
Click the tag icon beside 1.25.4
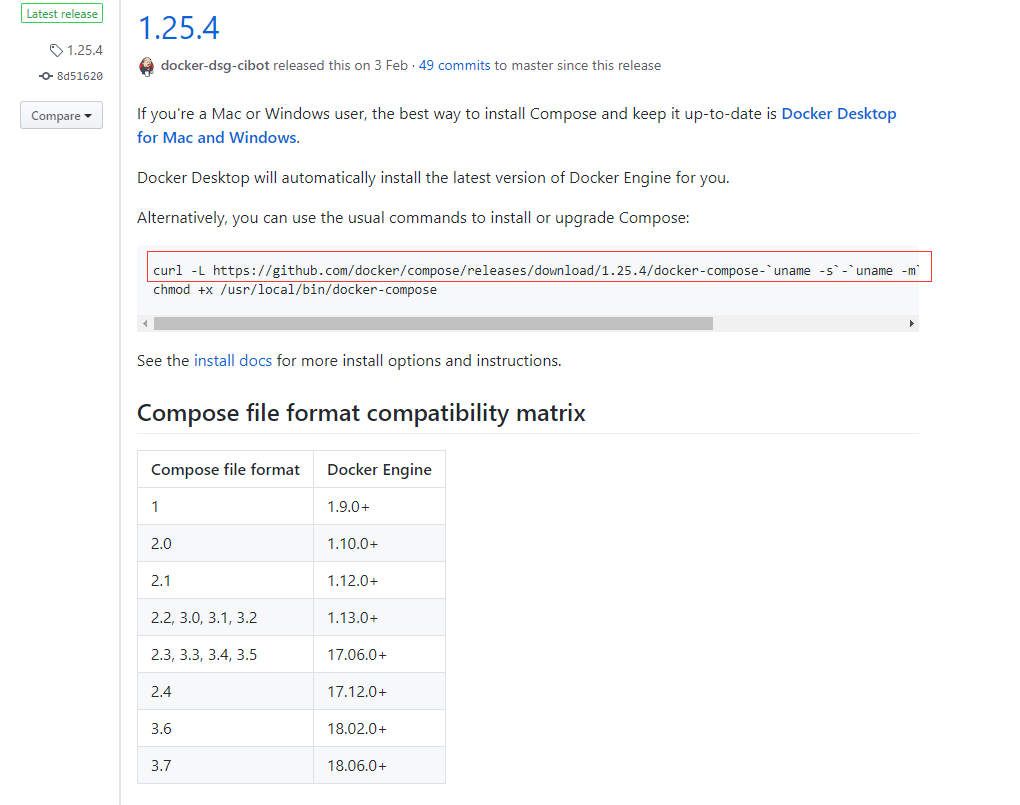pos(57,50)
